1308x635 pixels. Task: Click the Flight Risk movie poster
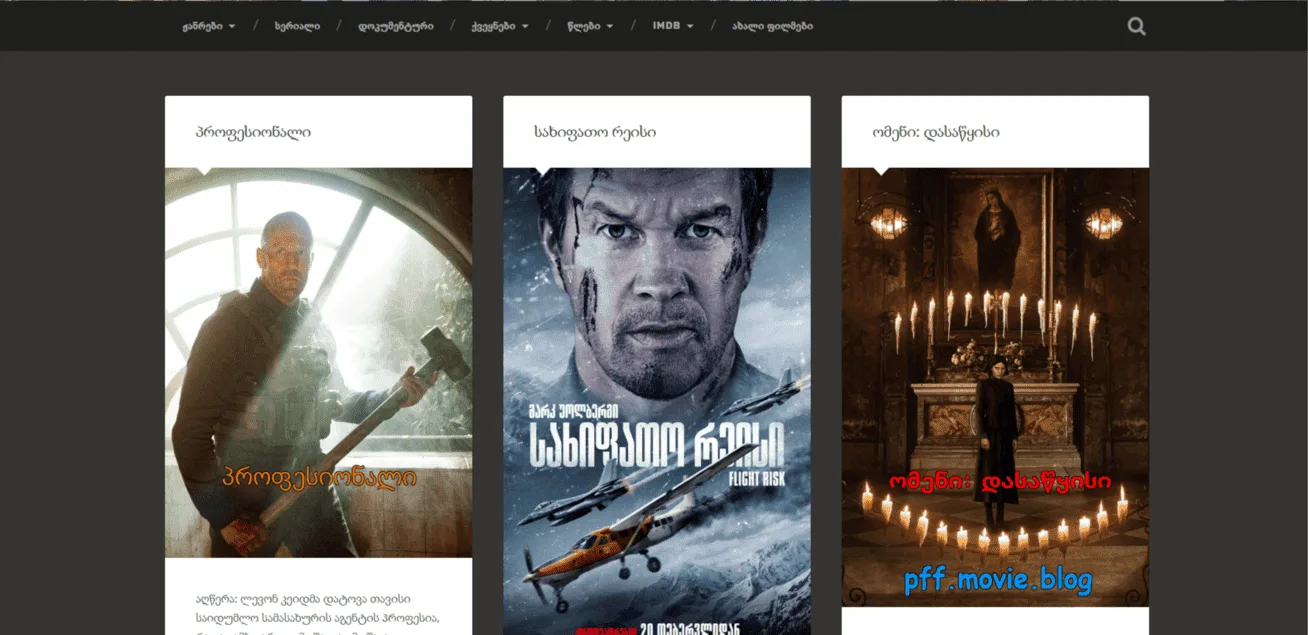657,401
